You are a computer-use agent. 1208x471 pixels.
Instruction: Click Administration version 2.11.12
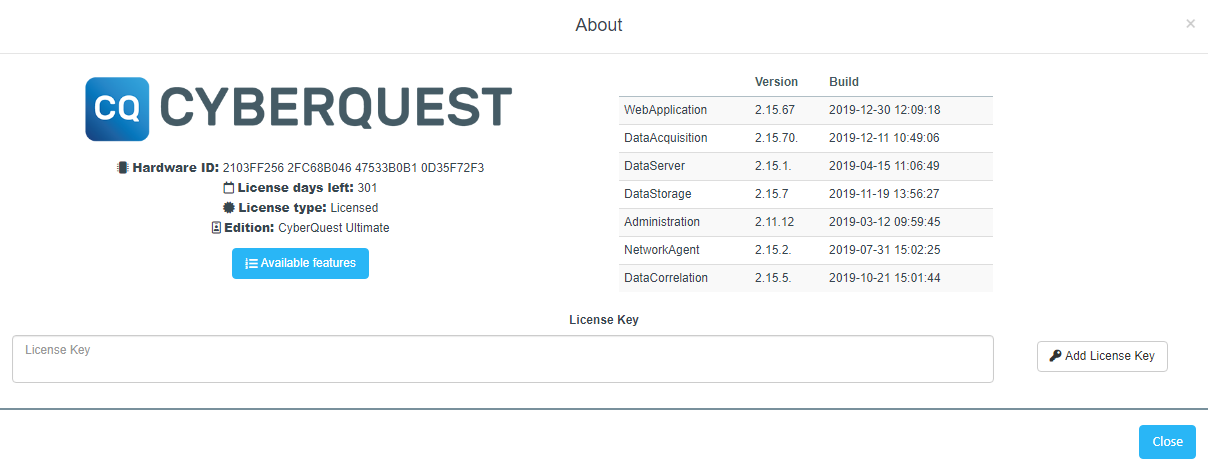tap(775, 222)
